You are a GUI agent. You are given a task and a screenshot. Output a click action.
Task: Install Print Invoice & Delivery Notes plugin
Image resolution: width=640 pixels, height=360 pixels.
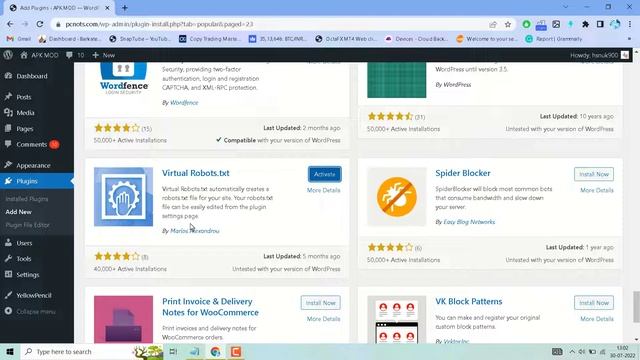pos(320,303)
